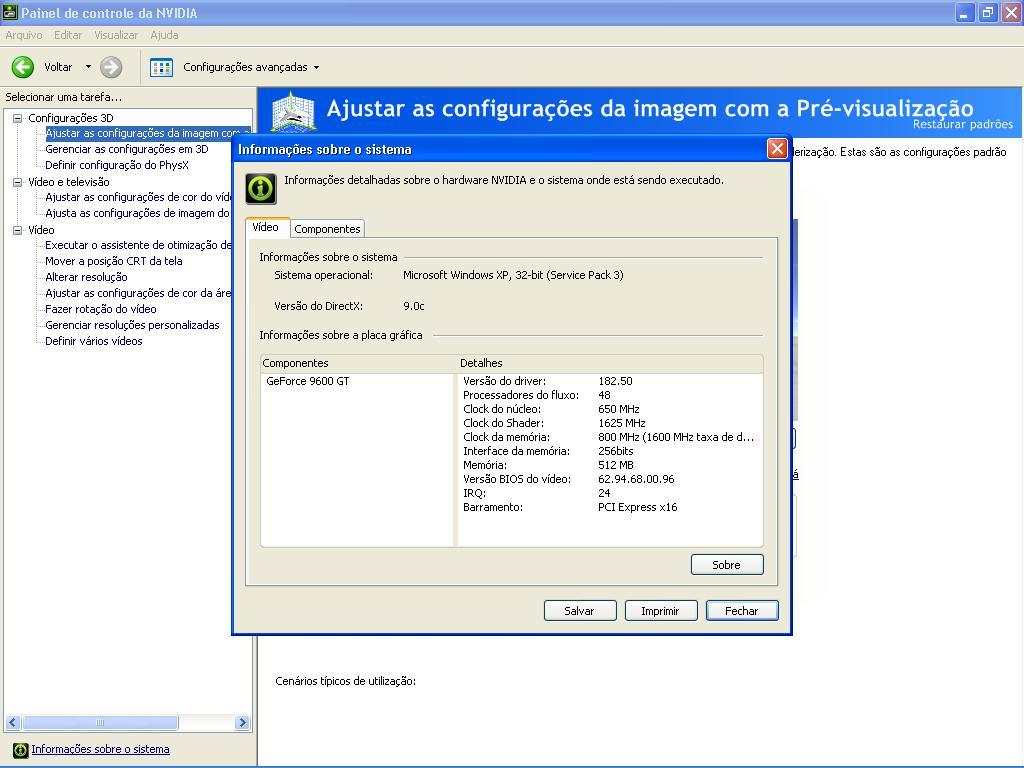
Task: Click the Clock da memória value 800 MHz
Action: 676,438
